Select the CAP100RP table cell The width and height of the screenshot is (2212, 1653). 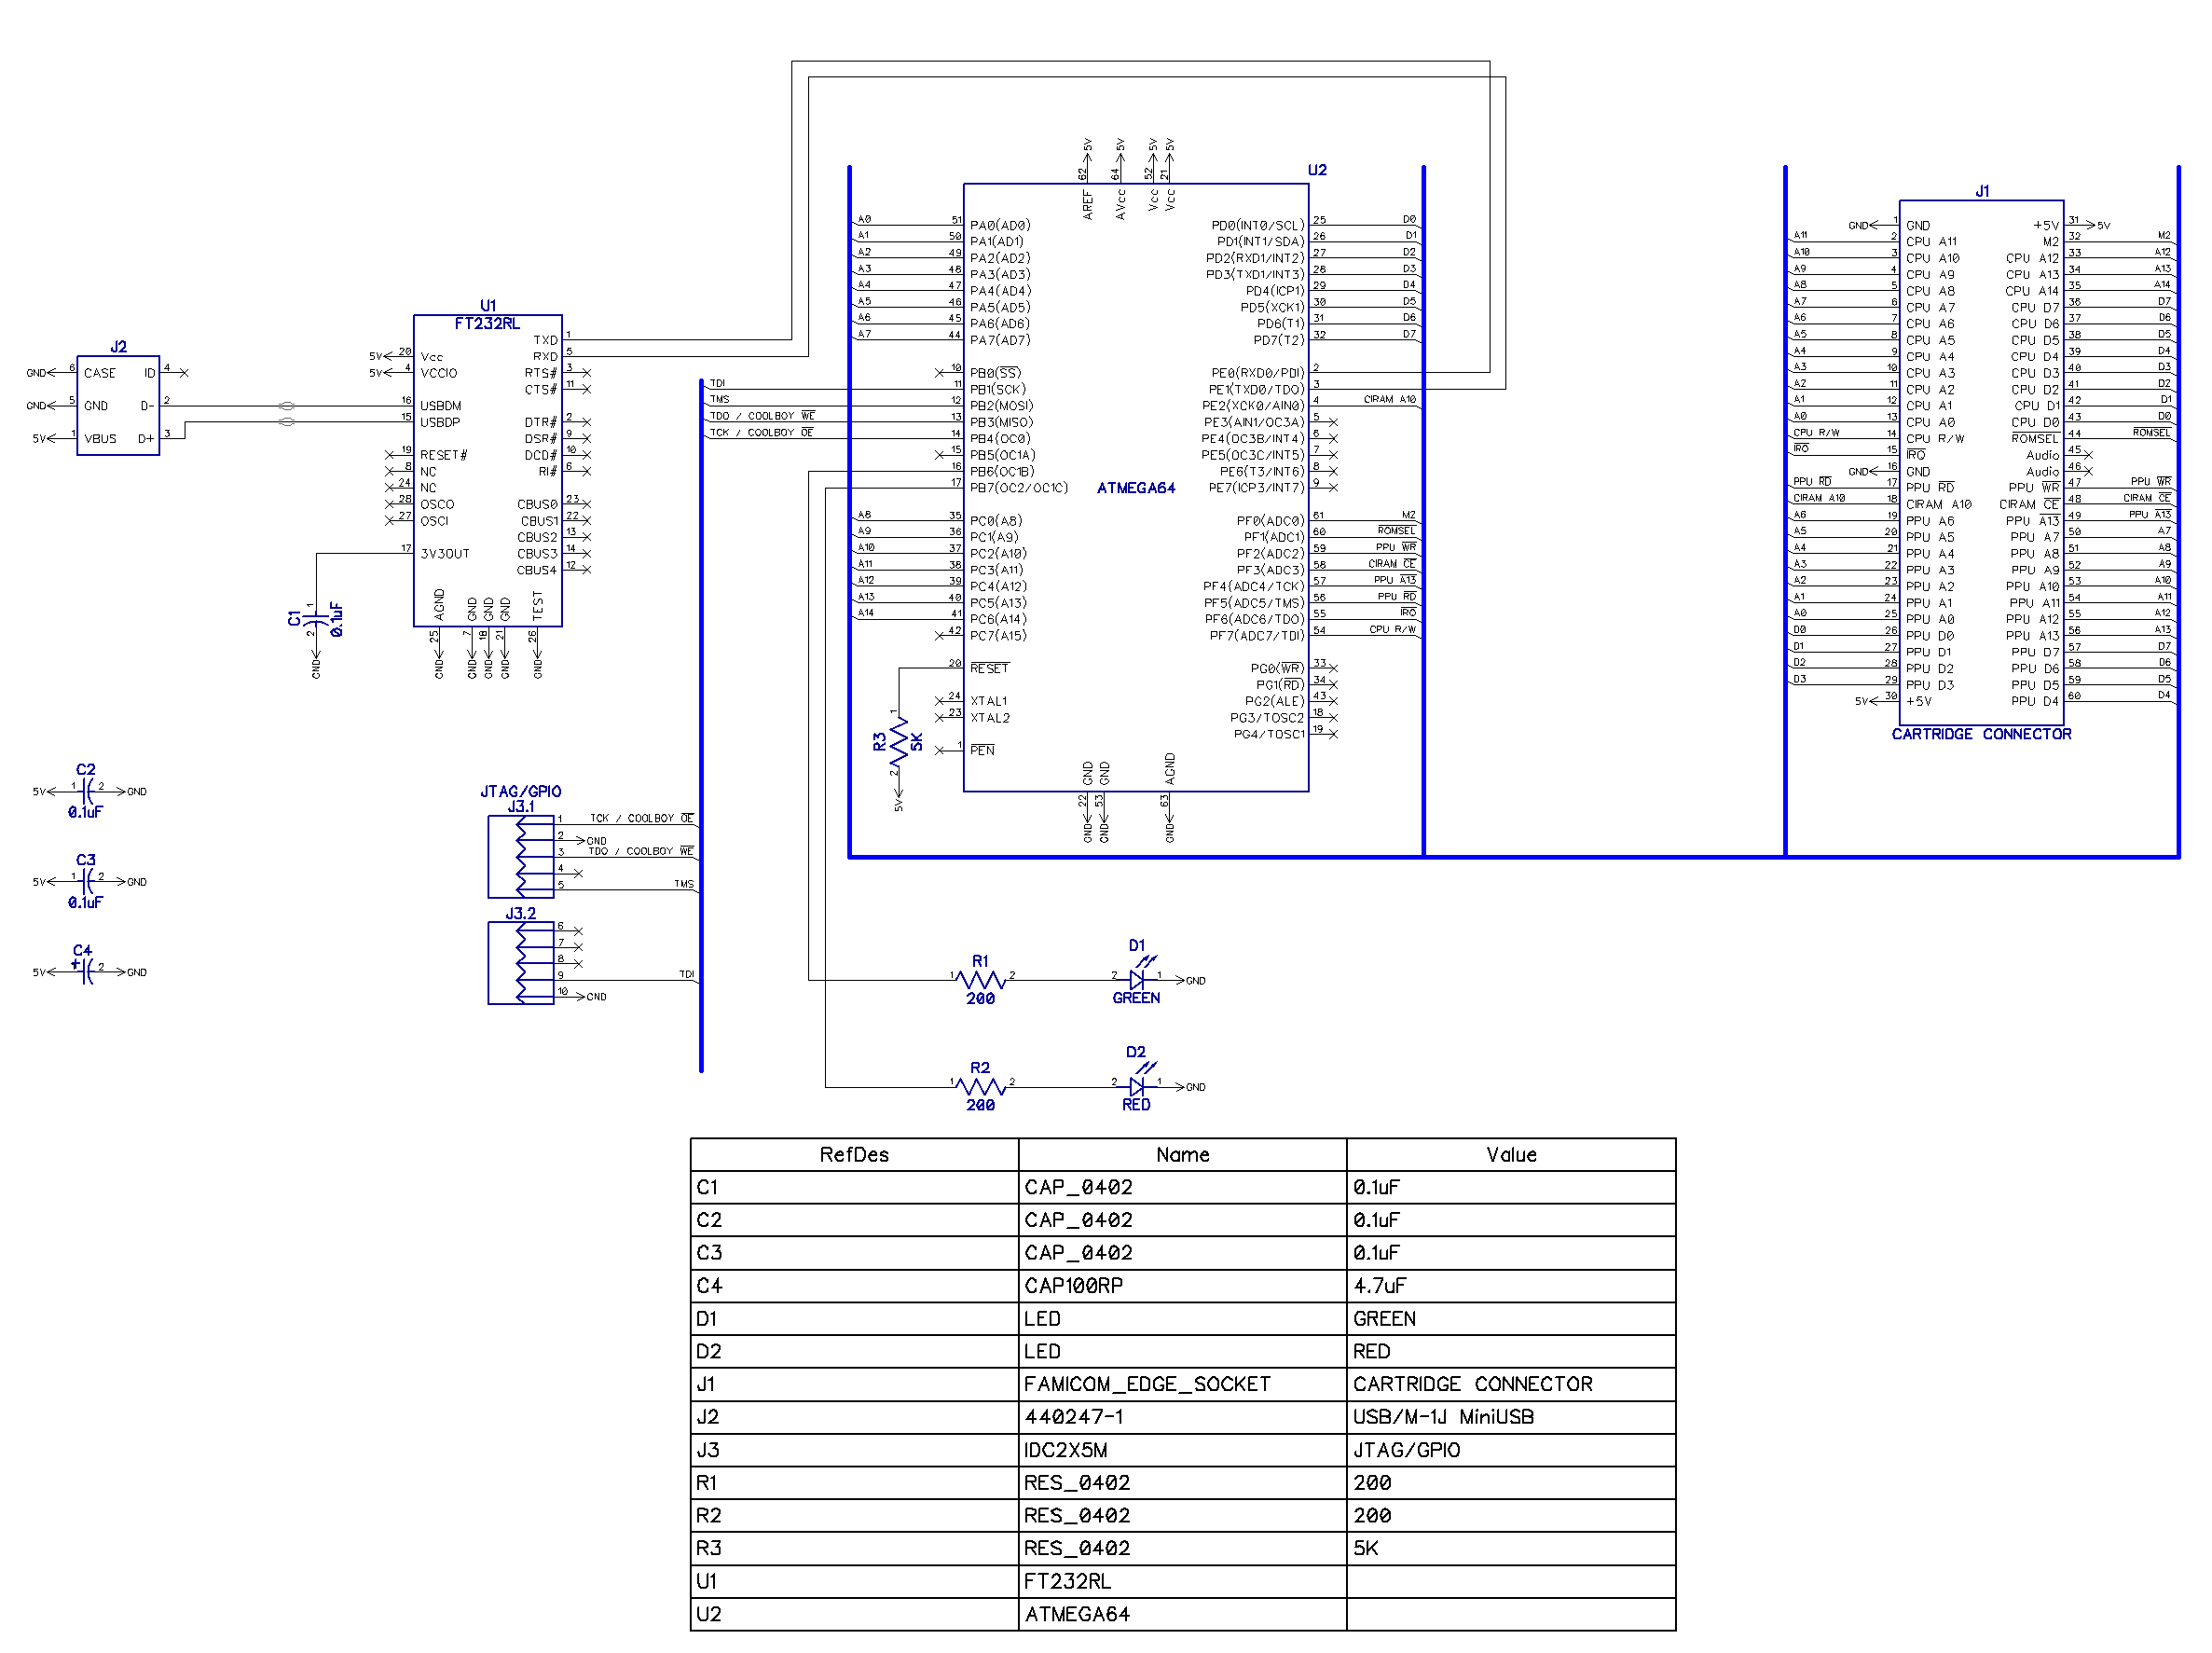click(x=1182, y=1285)
